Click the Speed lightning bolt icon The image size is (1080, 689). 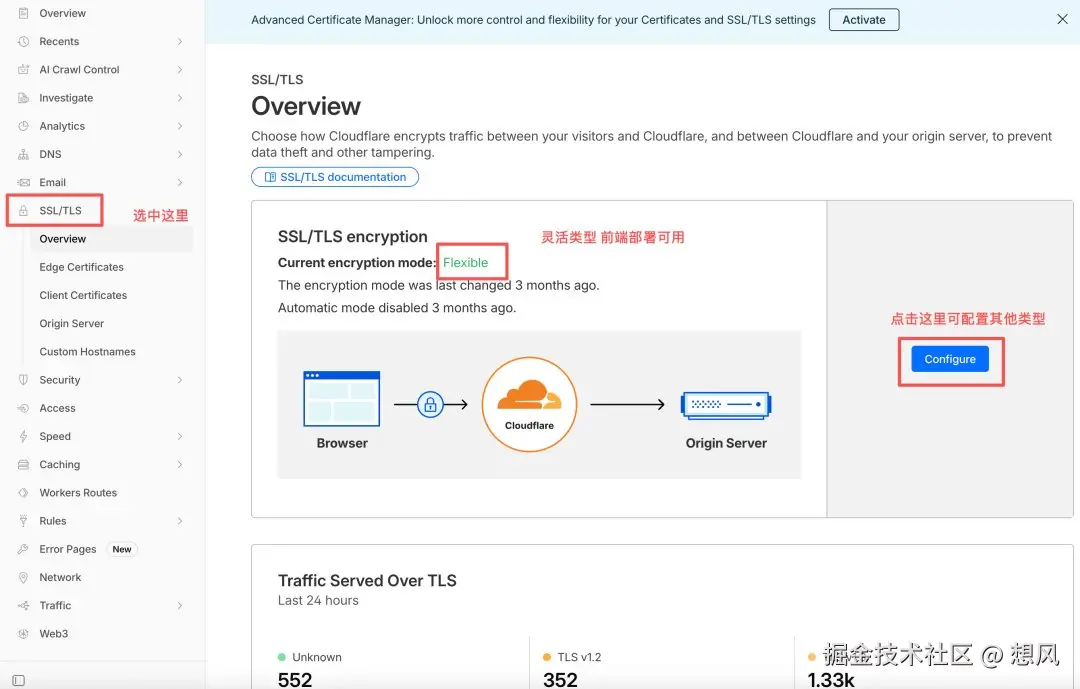23,436
